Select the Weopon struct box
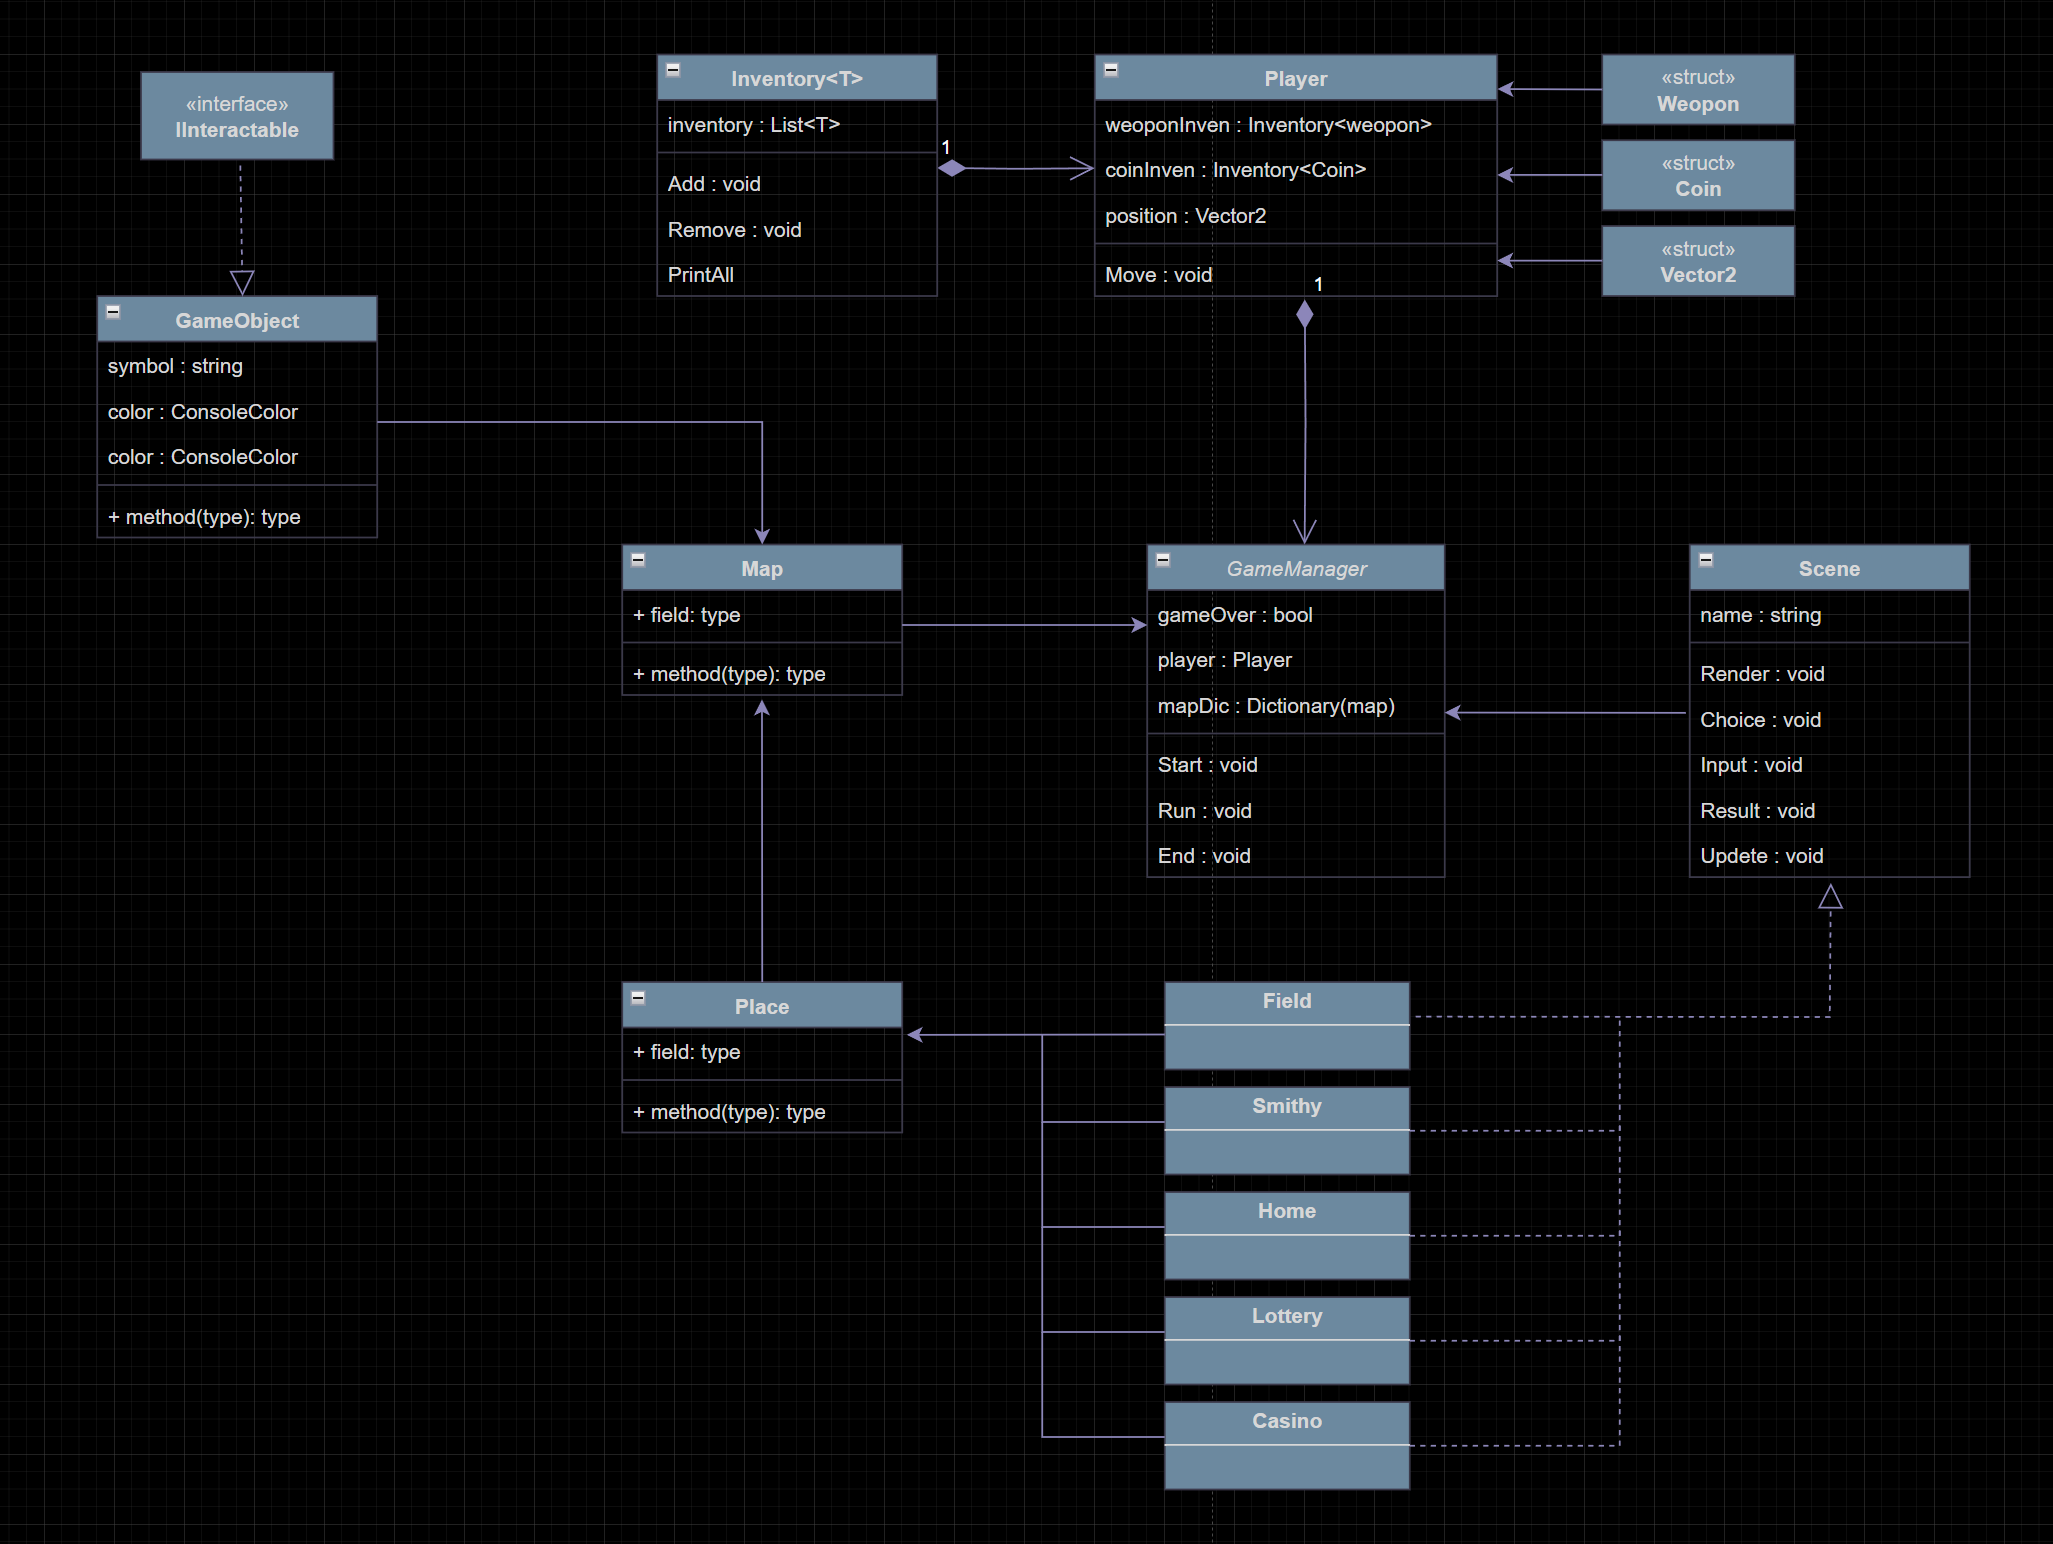The width and height of the screenshot is (2053, 1544). [x=1697, y=91]
